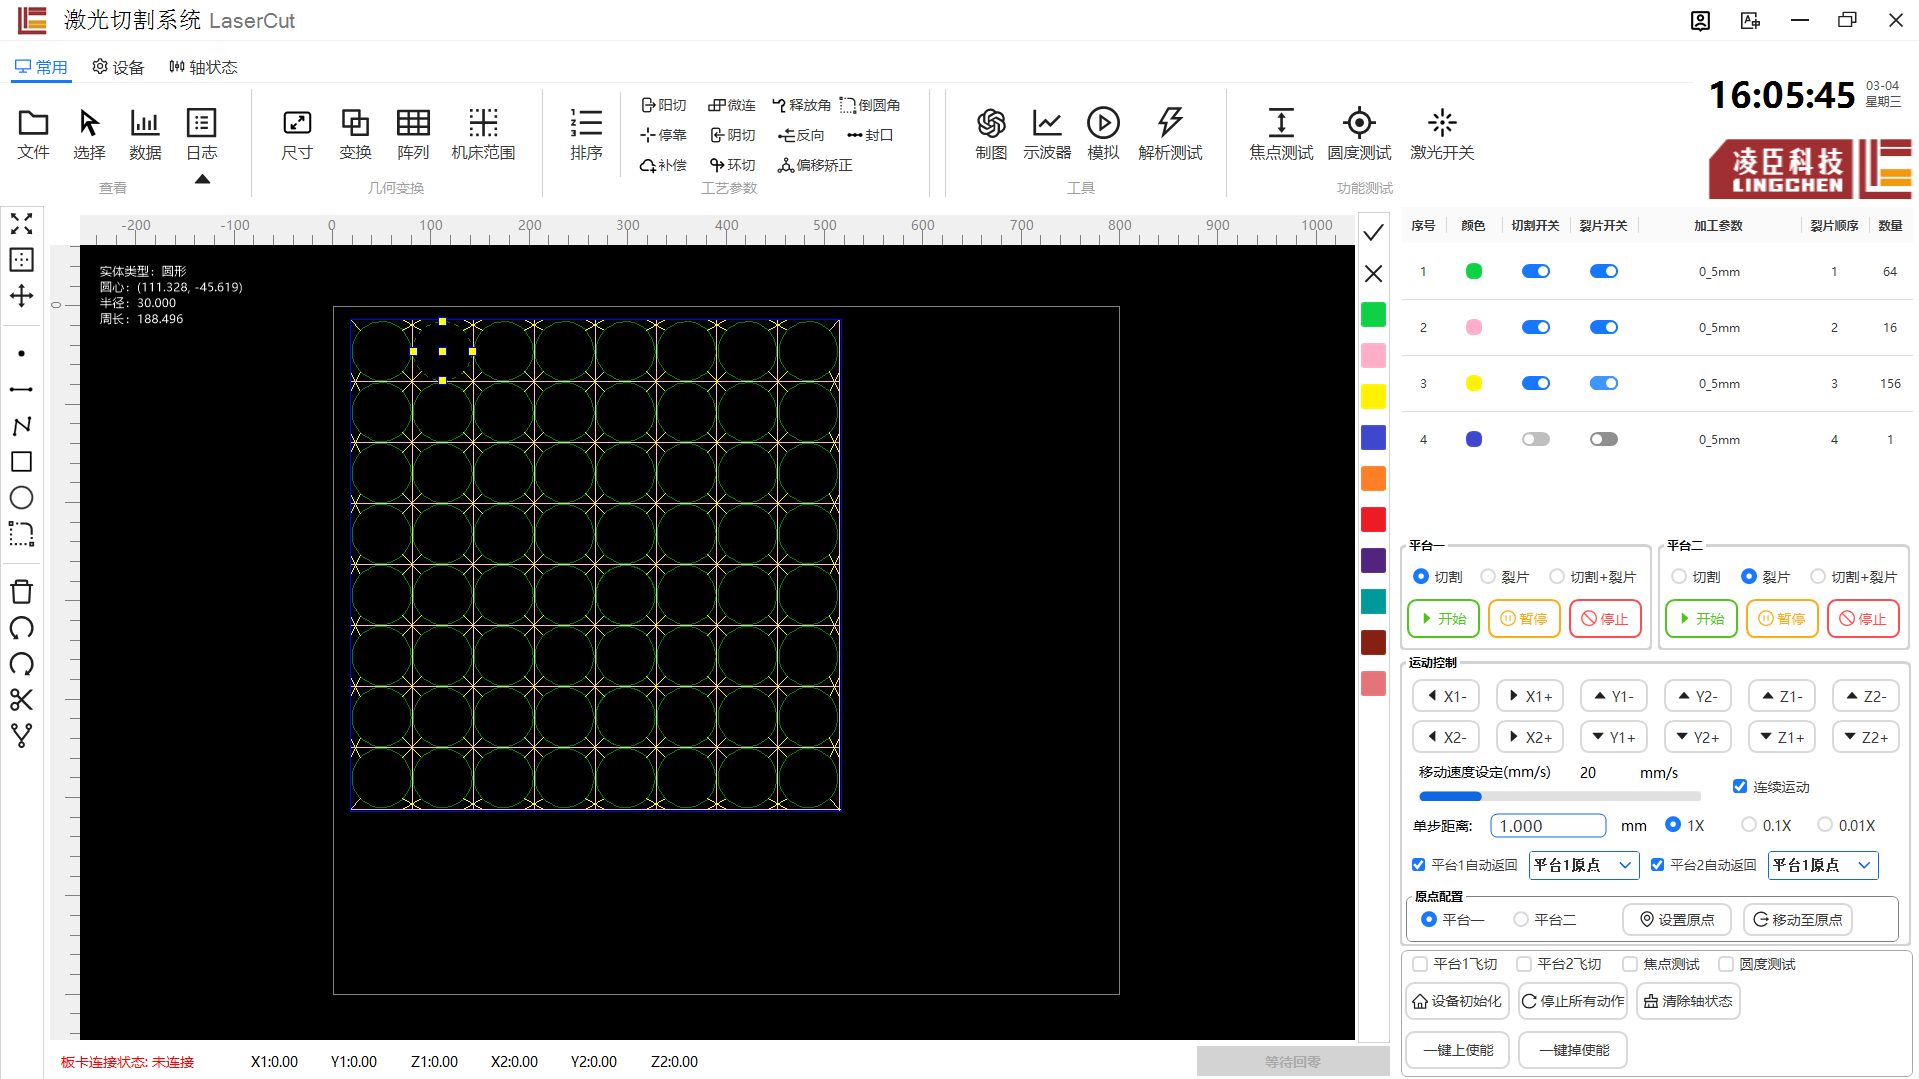
Task: Click the checkmark confirm icon
Action: [1373, 233]
